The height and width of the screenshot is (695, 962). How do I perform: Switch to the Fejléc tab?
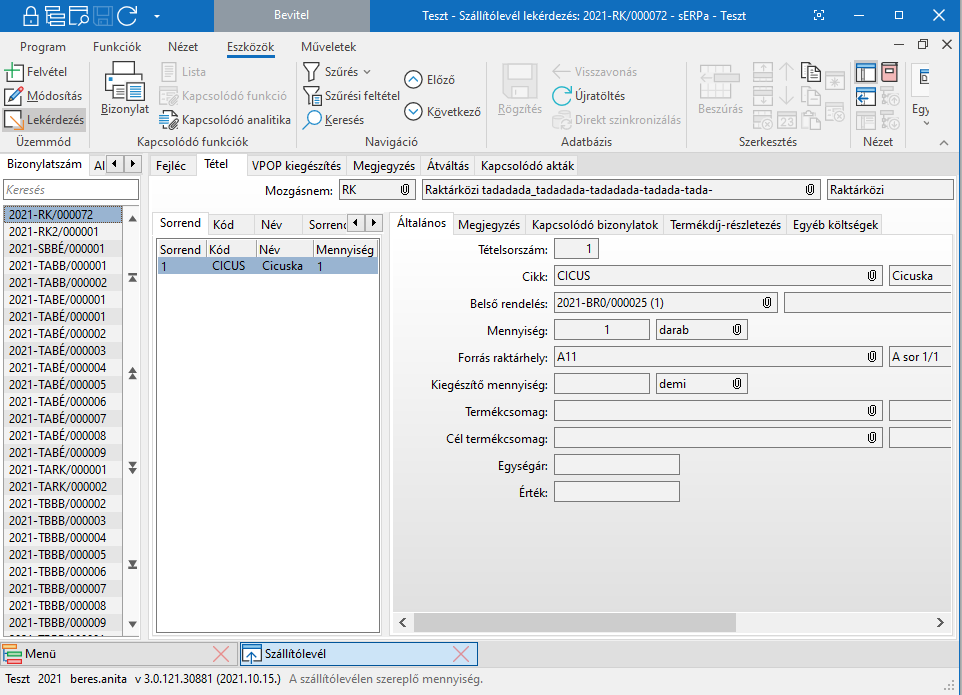point(173,166)
